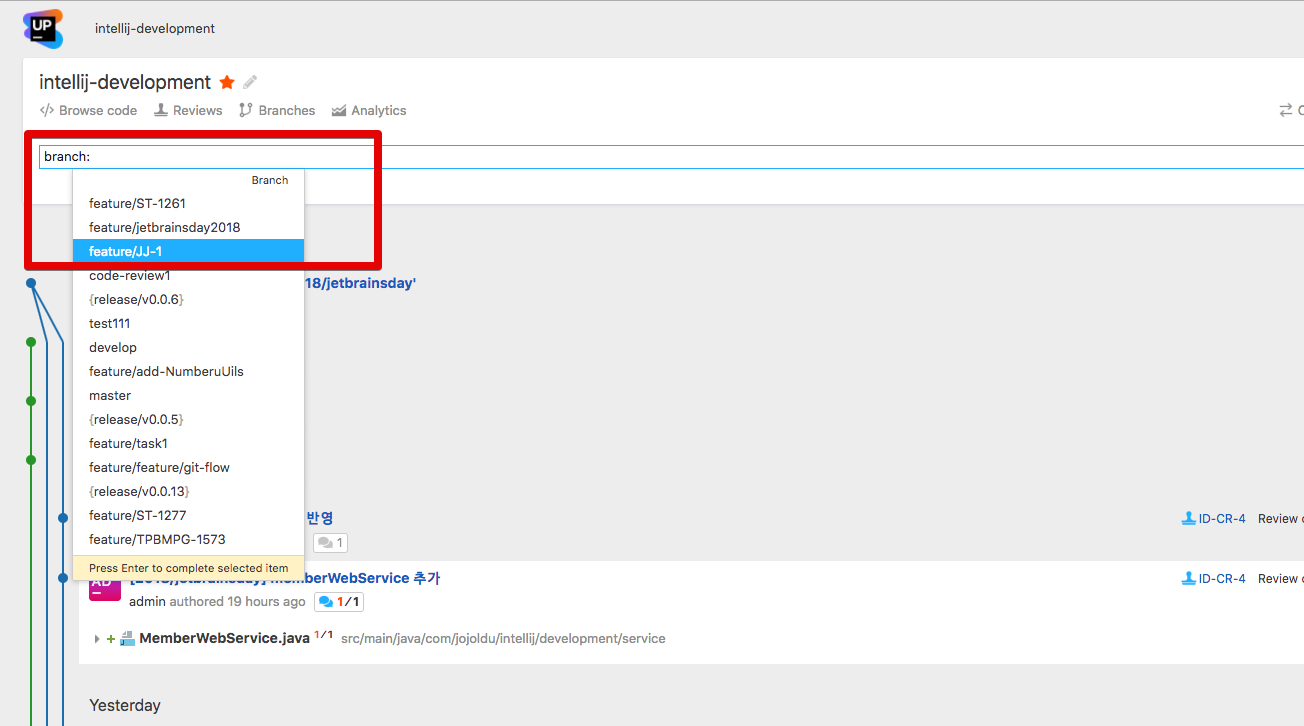The height and width of the screenshot is (726, 1304).
Task: Select code-review1 branch suggestion
Action: 188,275
